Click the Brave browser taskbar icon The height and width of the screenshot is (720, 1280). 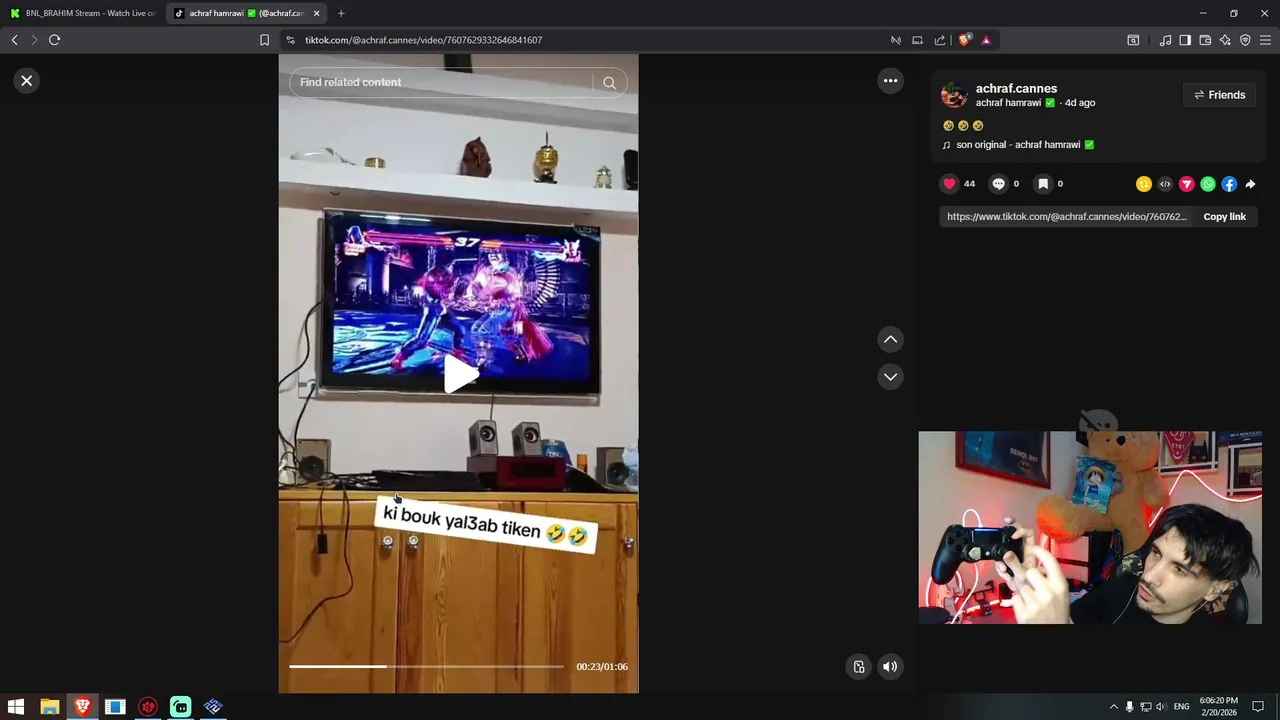[x=82, y=707]
